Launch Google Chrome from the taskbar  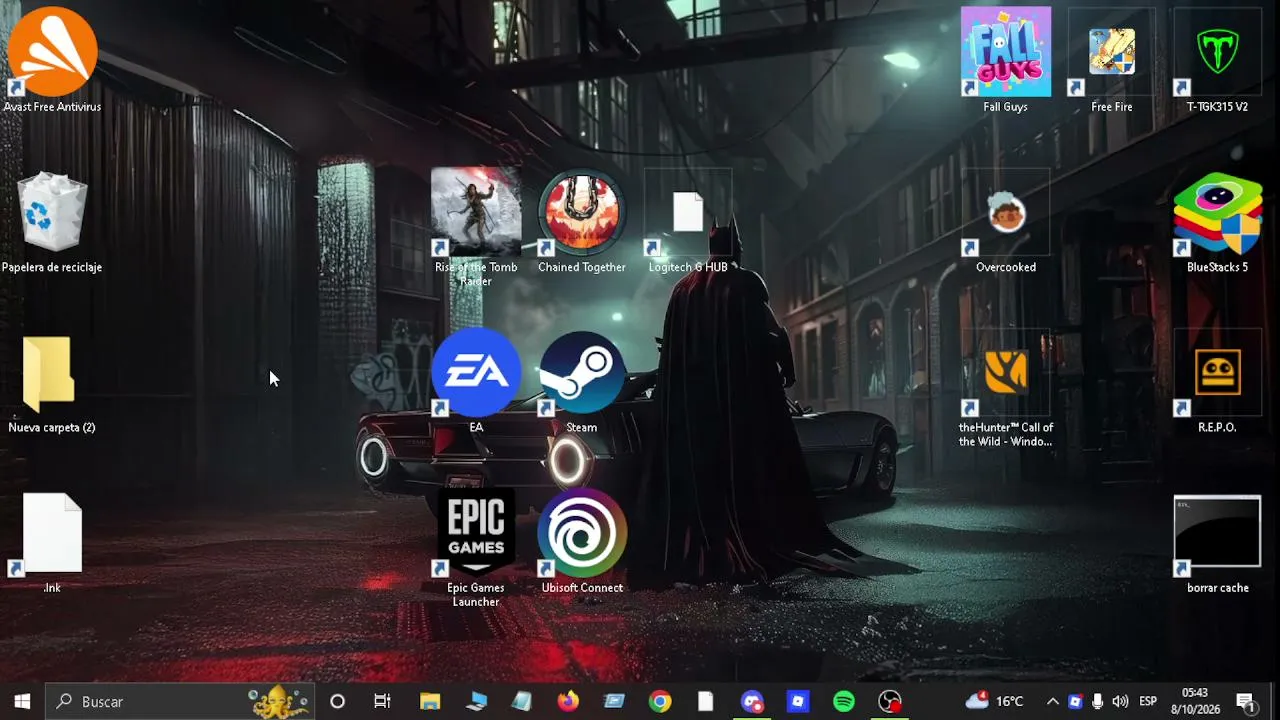pos(660,702)
